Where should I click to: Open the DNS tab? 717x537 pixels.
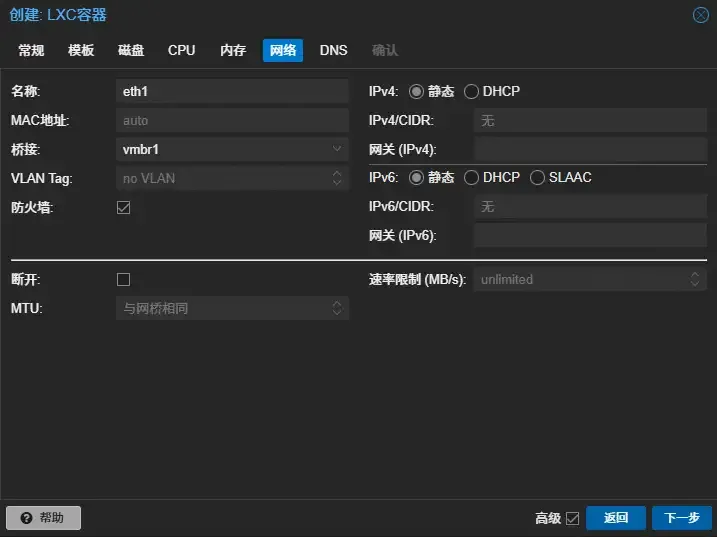pyautogui.click(x=333, y=50)
